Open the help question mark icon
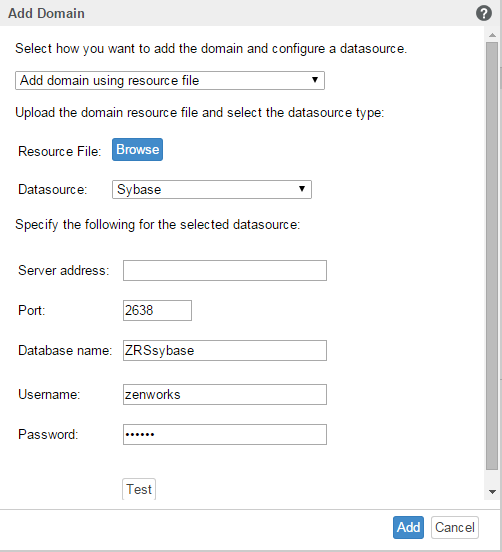 pos(484,13)
